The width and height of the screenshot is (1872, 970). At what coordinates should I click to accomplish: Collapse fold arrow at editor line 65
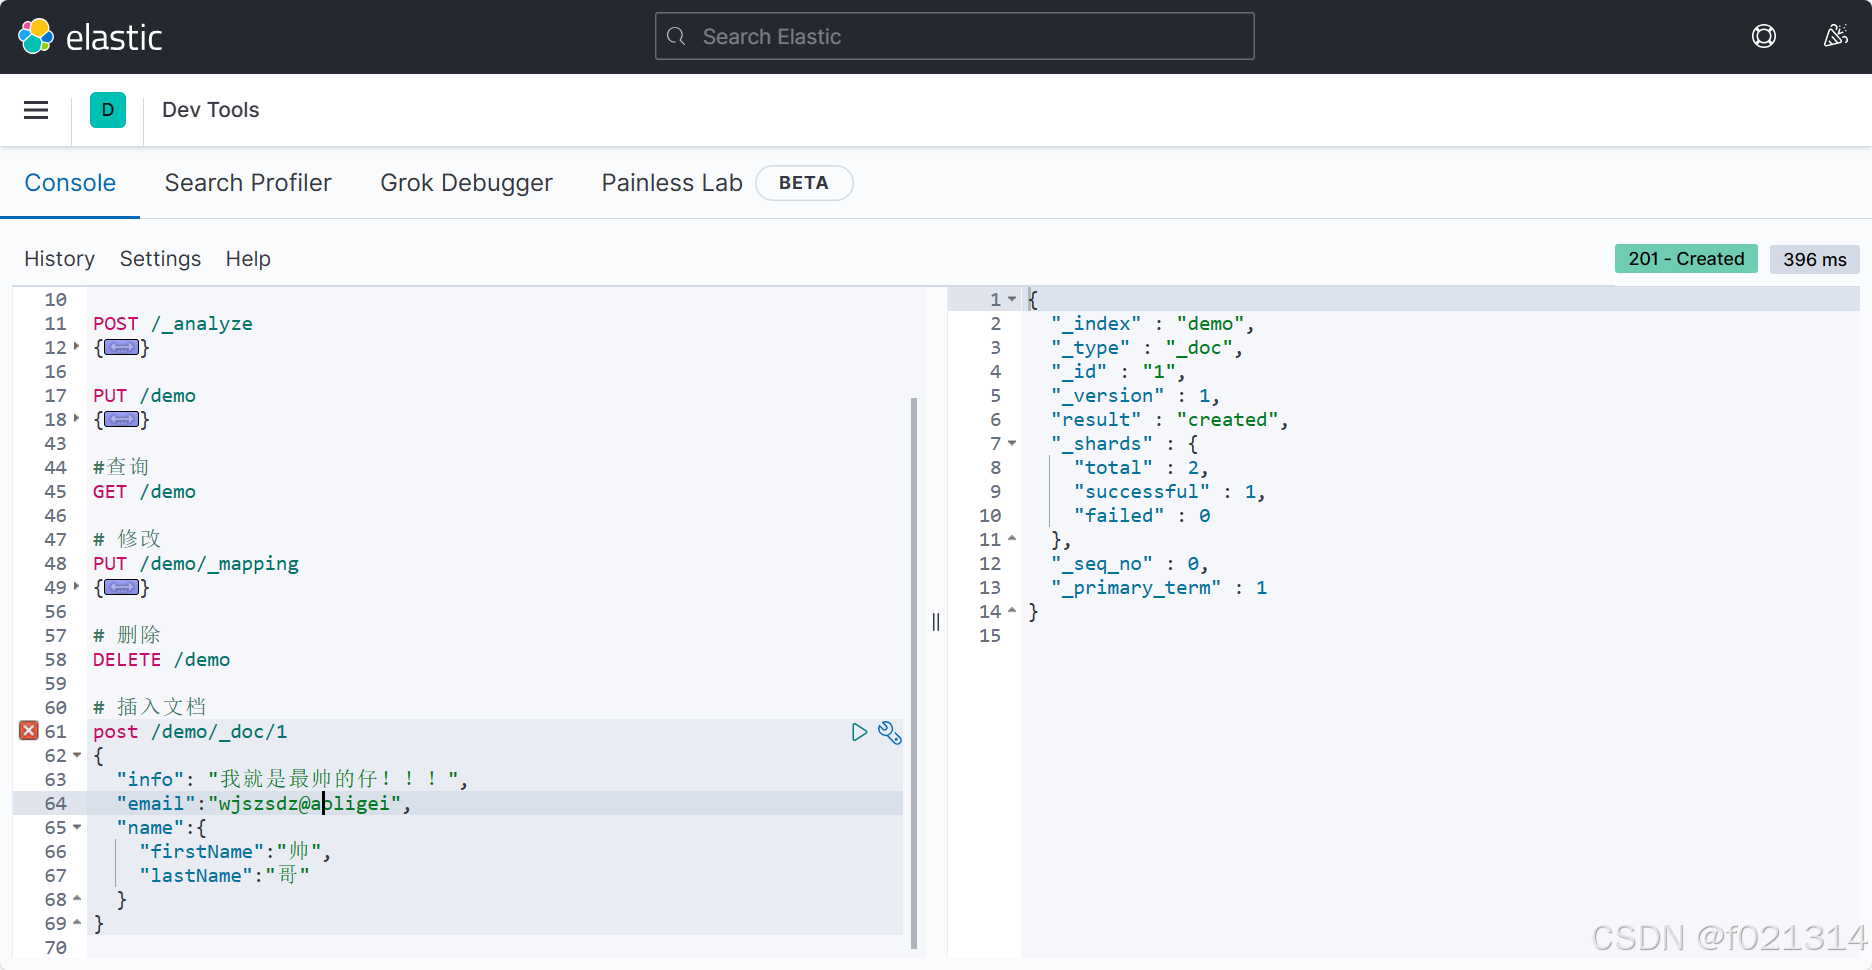(77, 827)
